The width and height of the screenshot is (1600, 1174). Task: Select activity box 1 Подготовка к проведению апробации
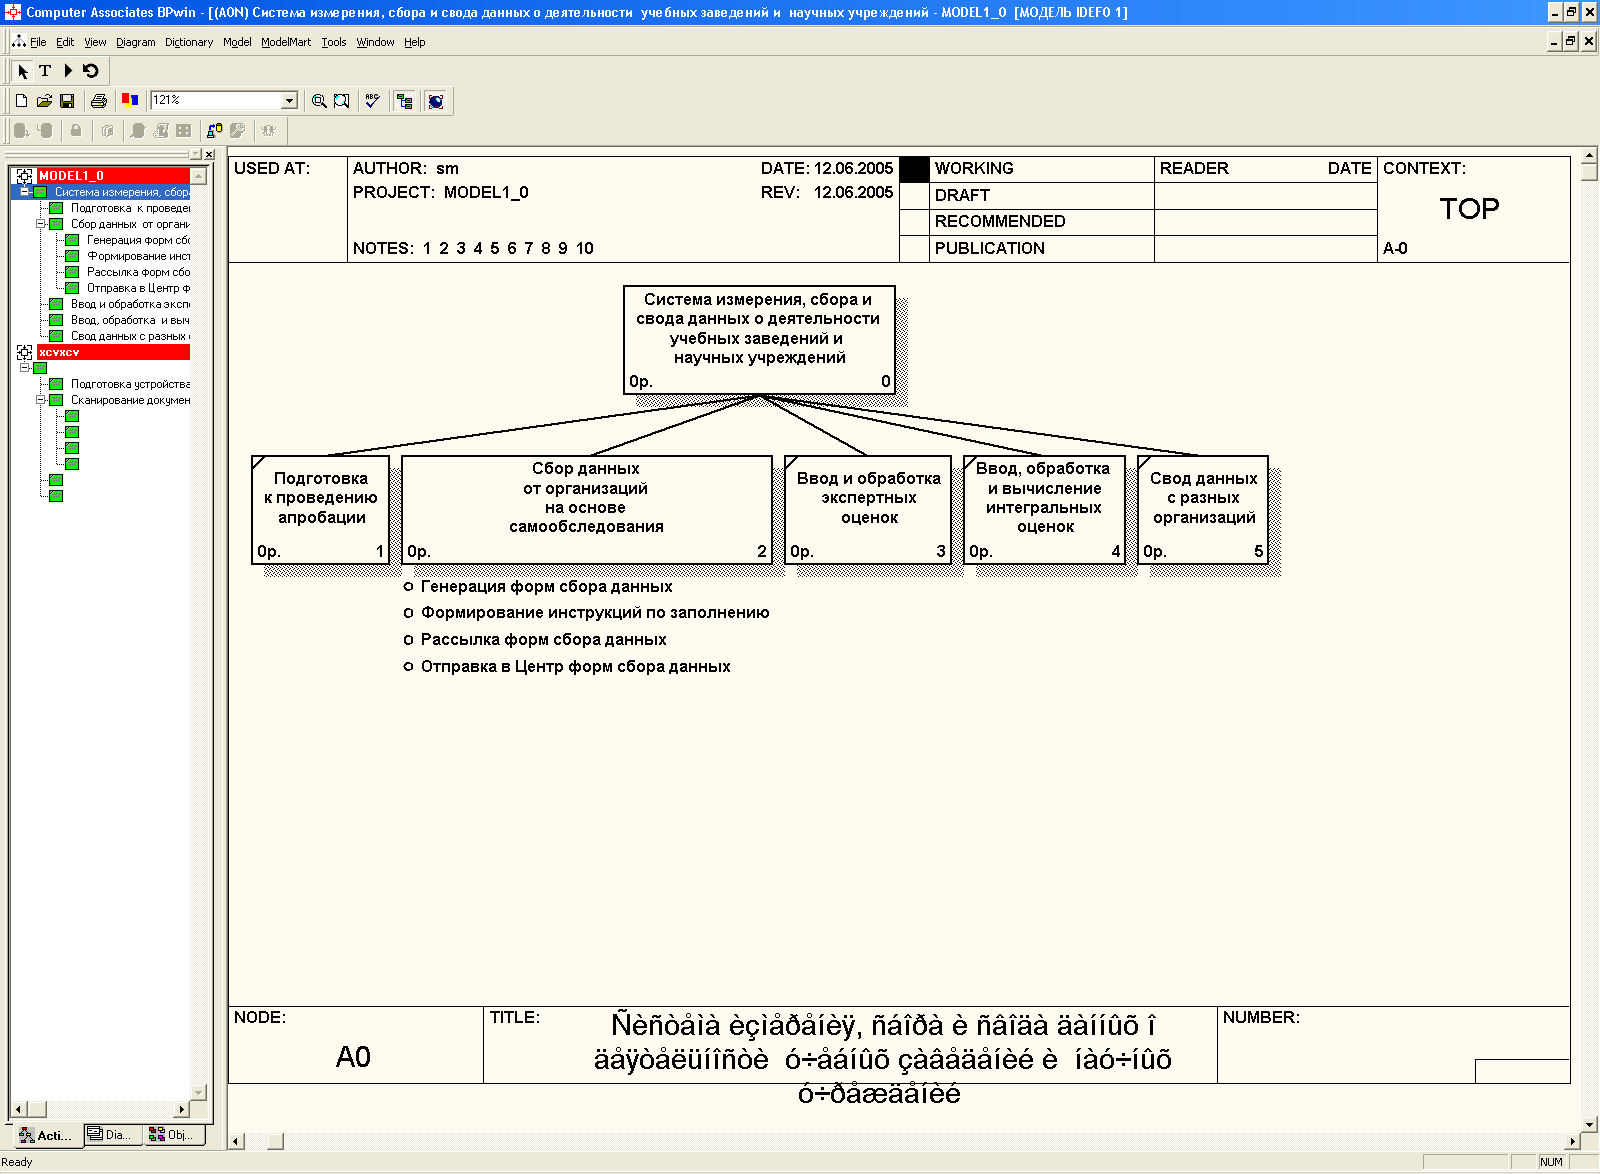click(321, 510)
